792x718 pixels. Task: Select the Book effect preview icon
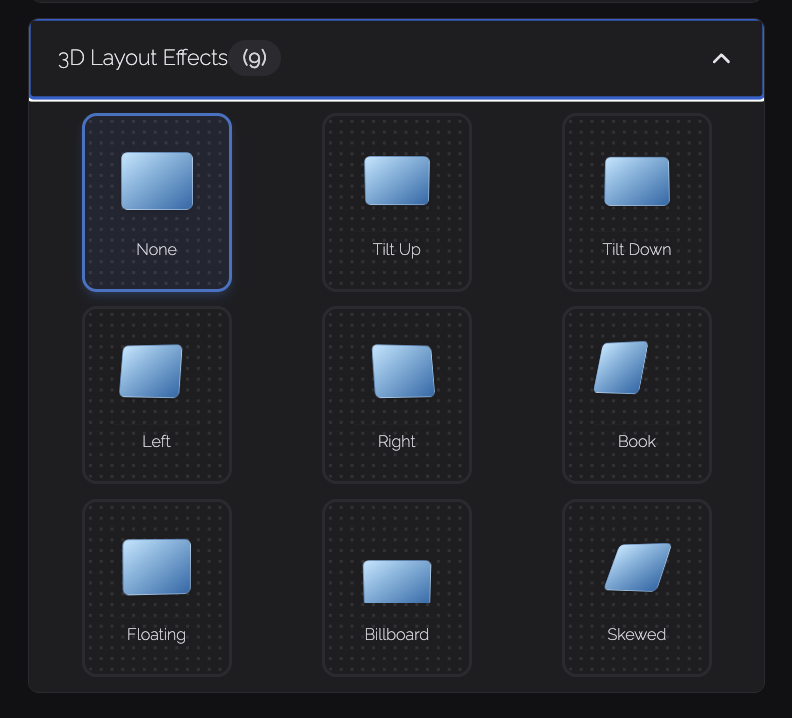tap(621, 368)
